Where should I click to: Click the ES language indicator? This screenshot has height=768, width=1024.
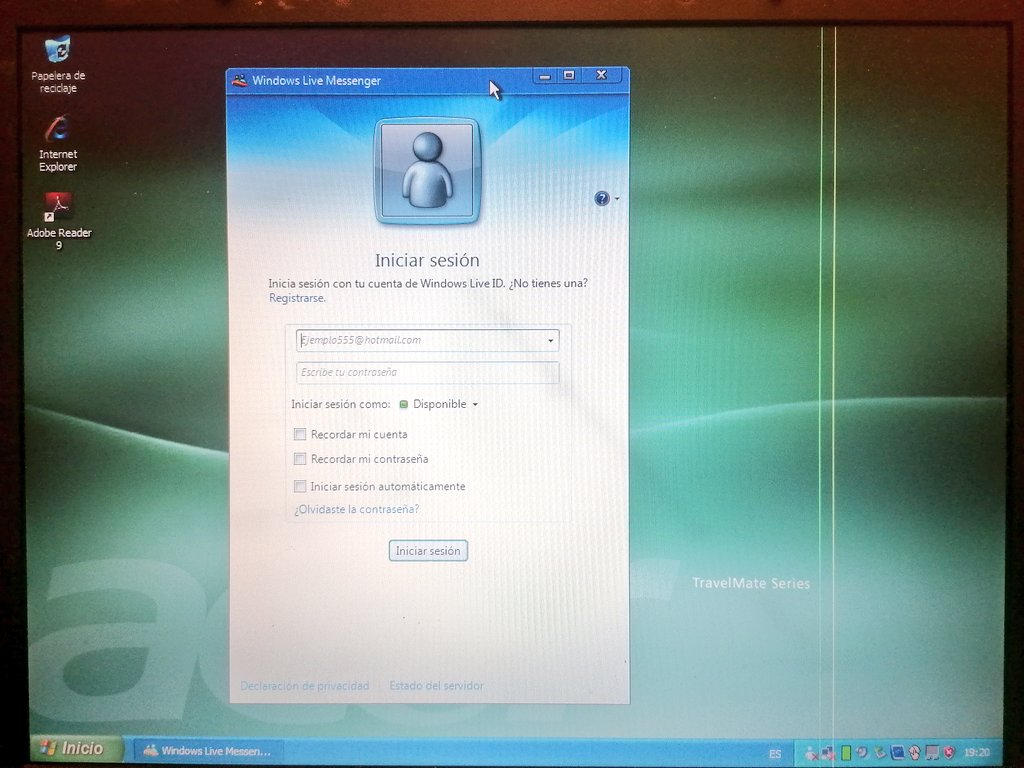click(775, 754)
